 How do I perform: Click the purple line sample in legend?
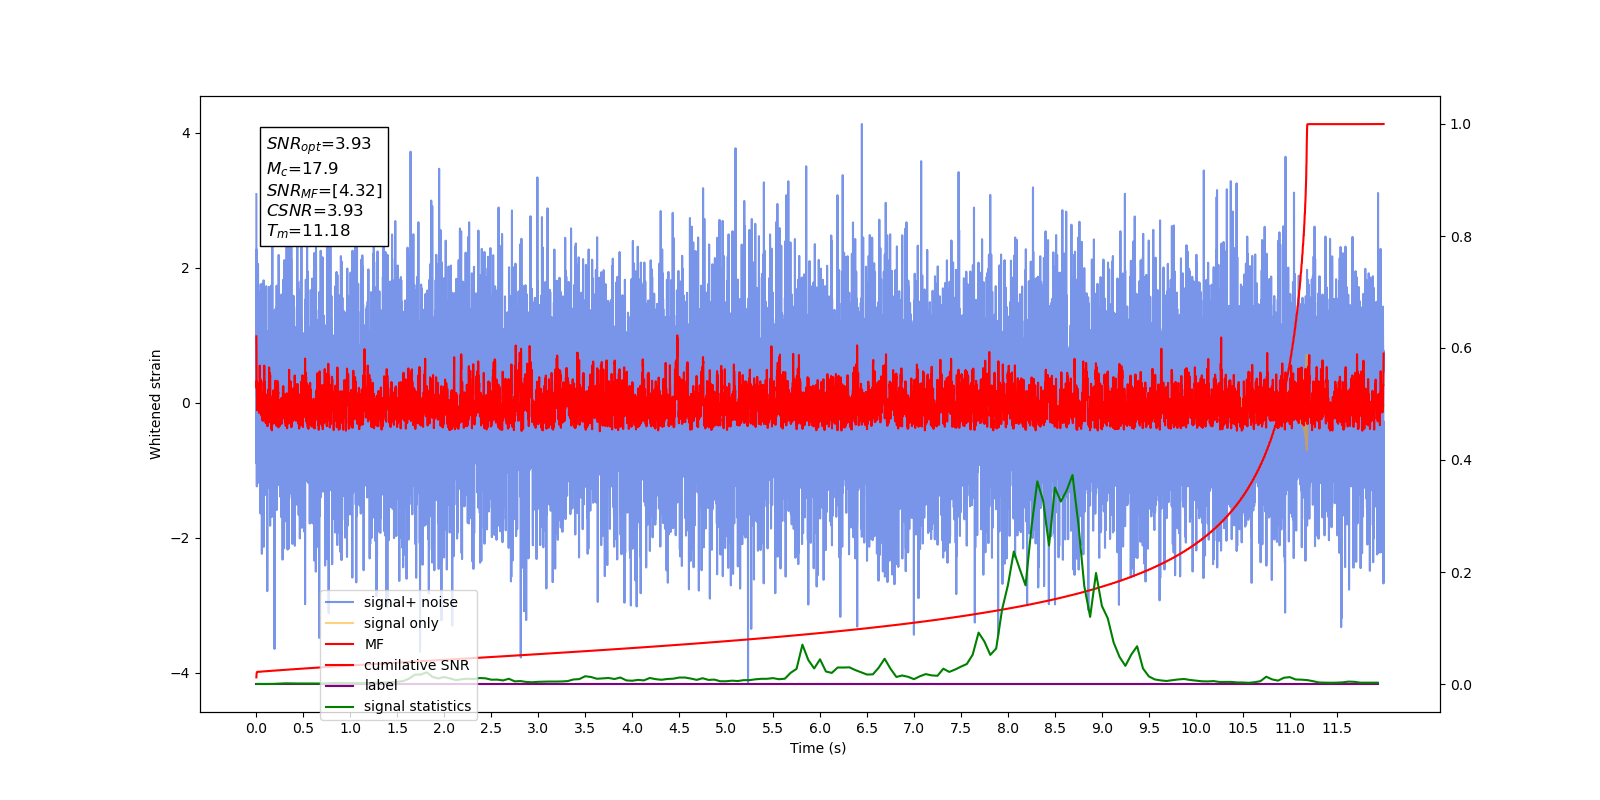[341, 686]
